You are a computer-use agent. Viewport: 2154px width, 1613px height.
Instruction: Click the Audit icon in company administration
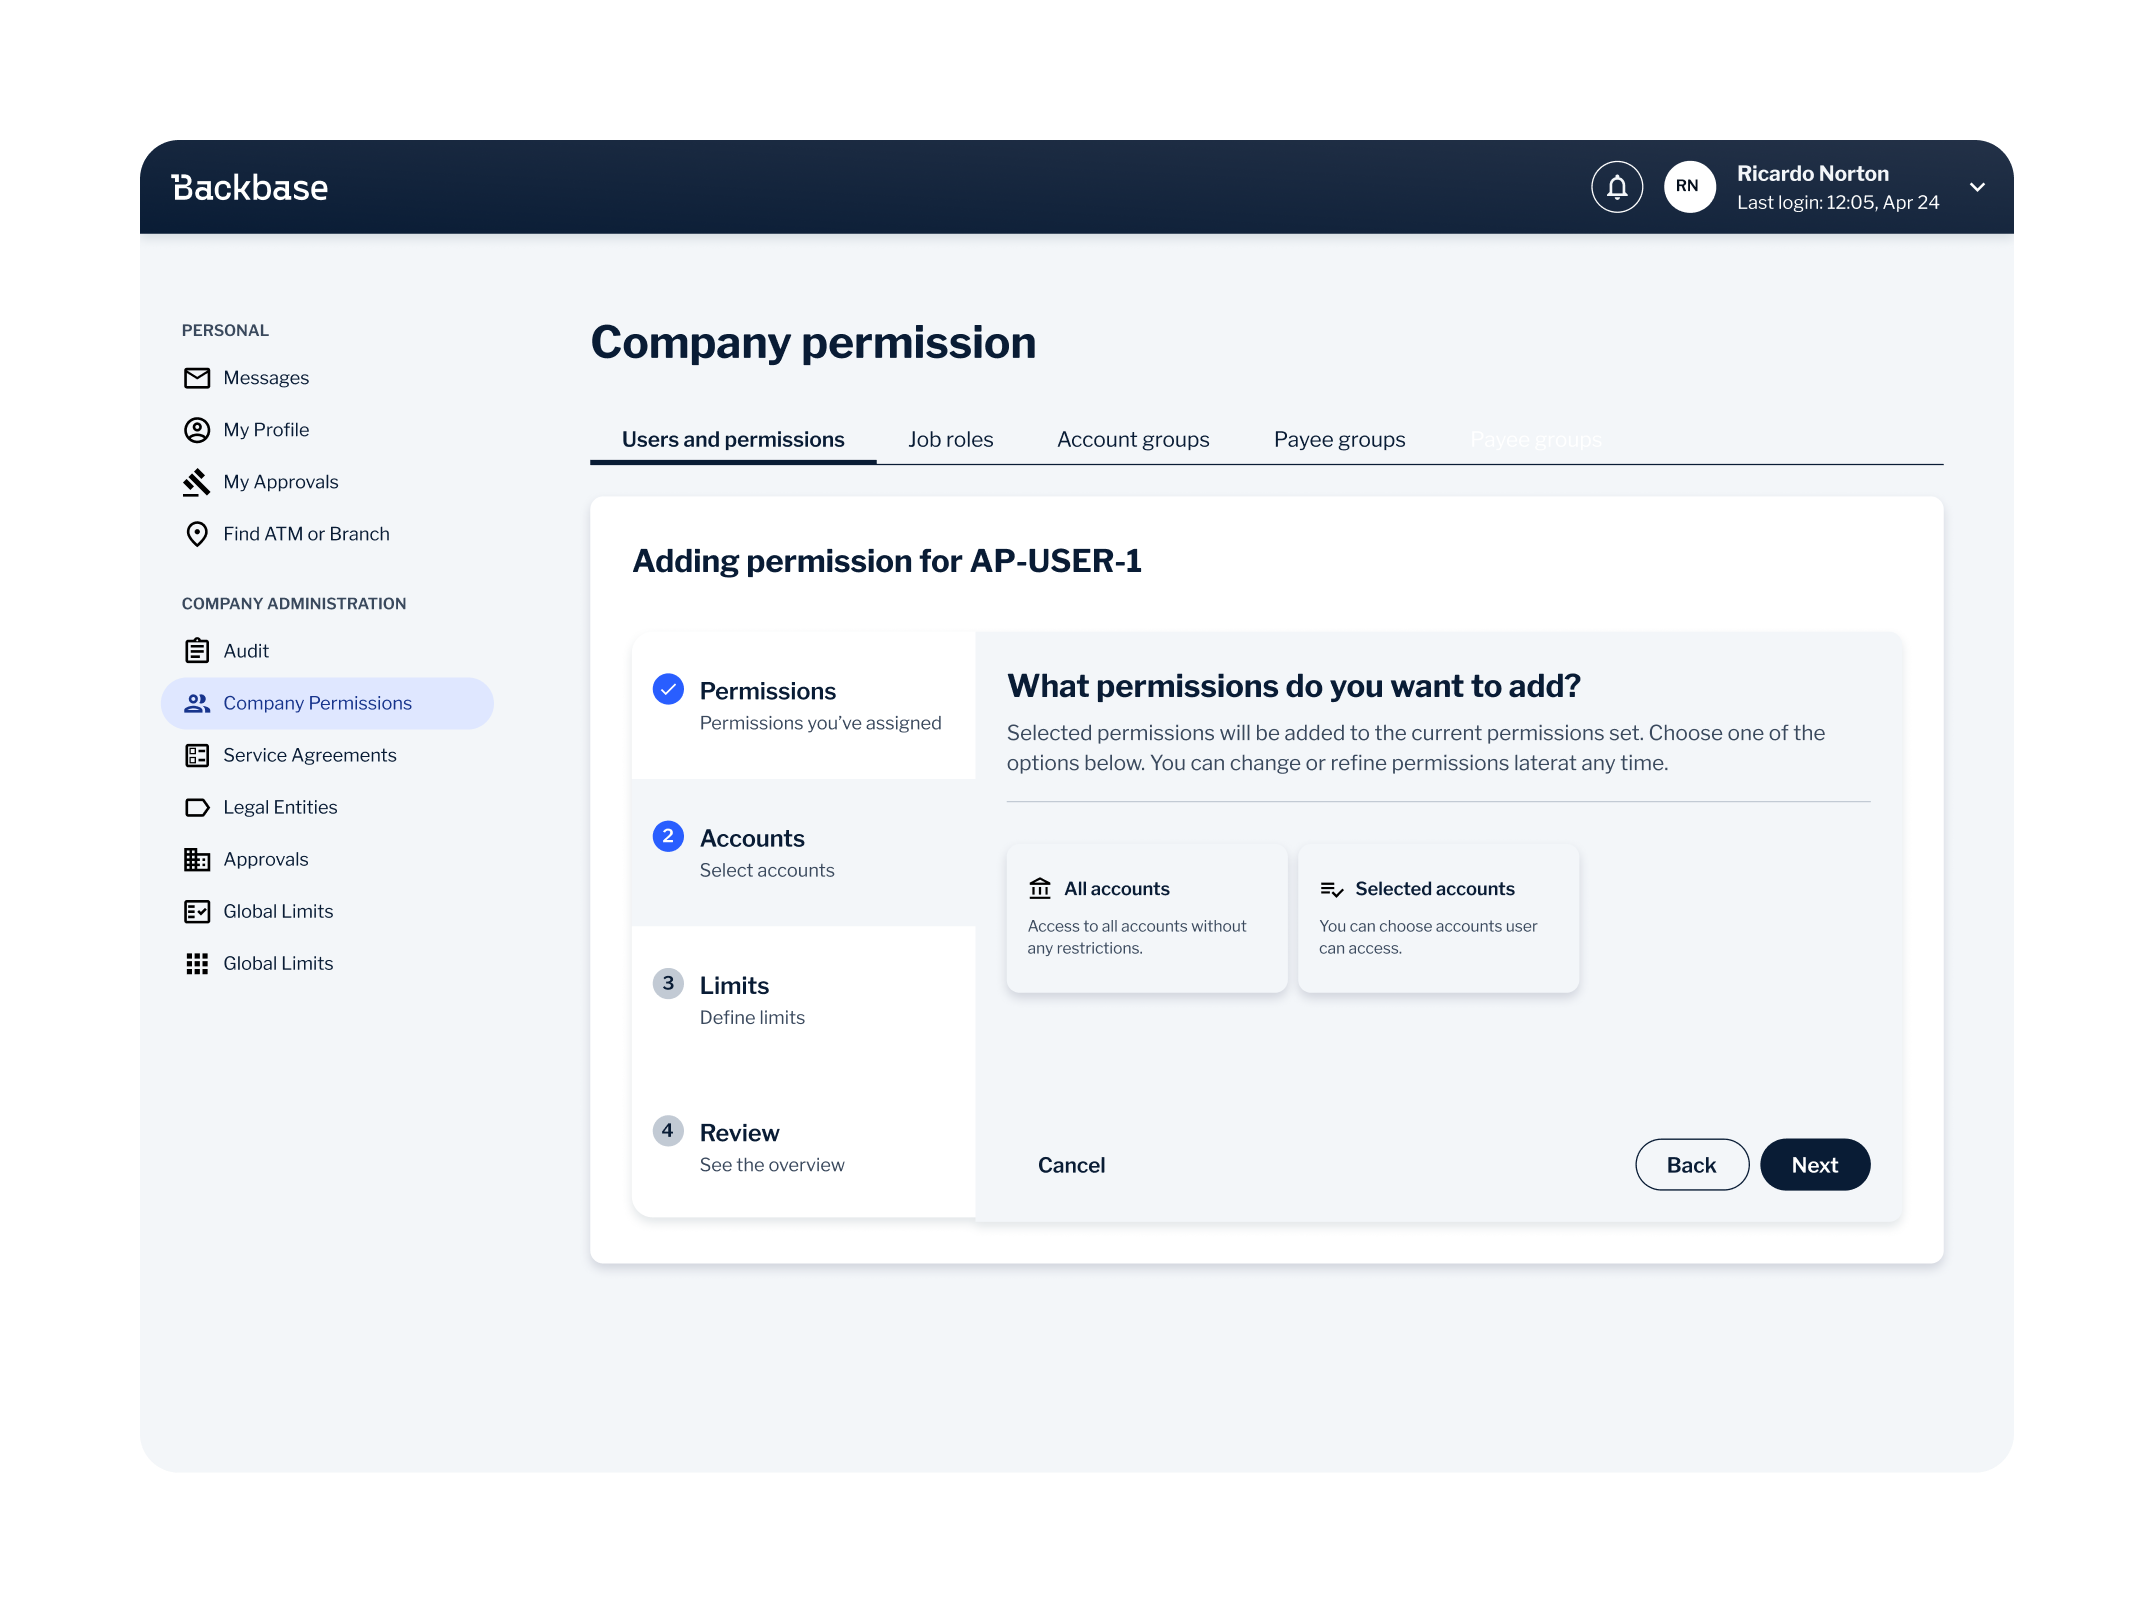click(x=197, y=651)
